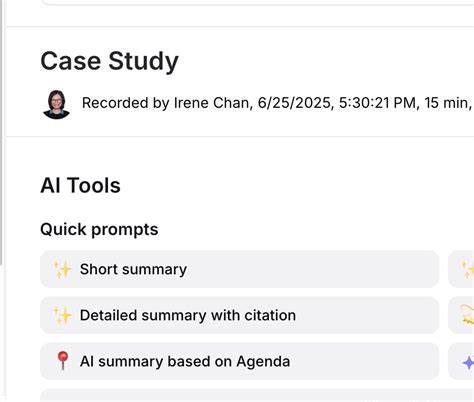Click Irene Chan's profile avatar

56,104
